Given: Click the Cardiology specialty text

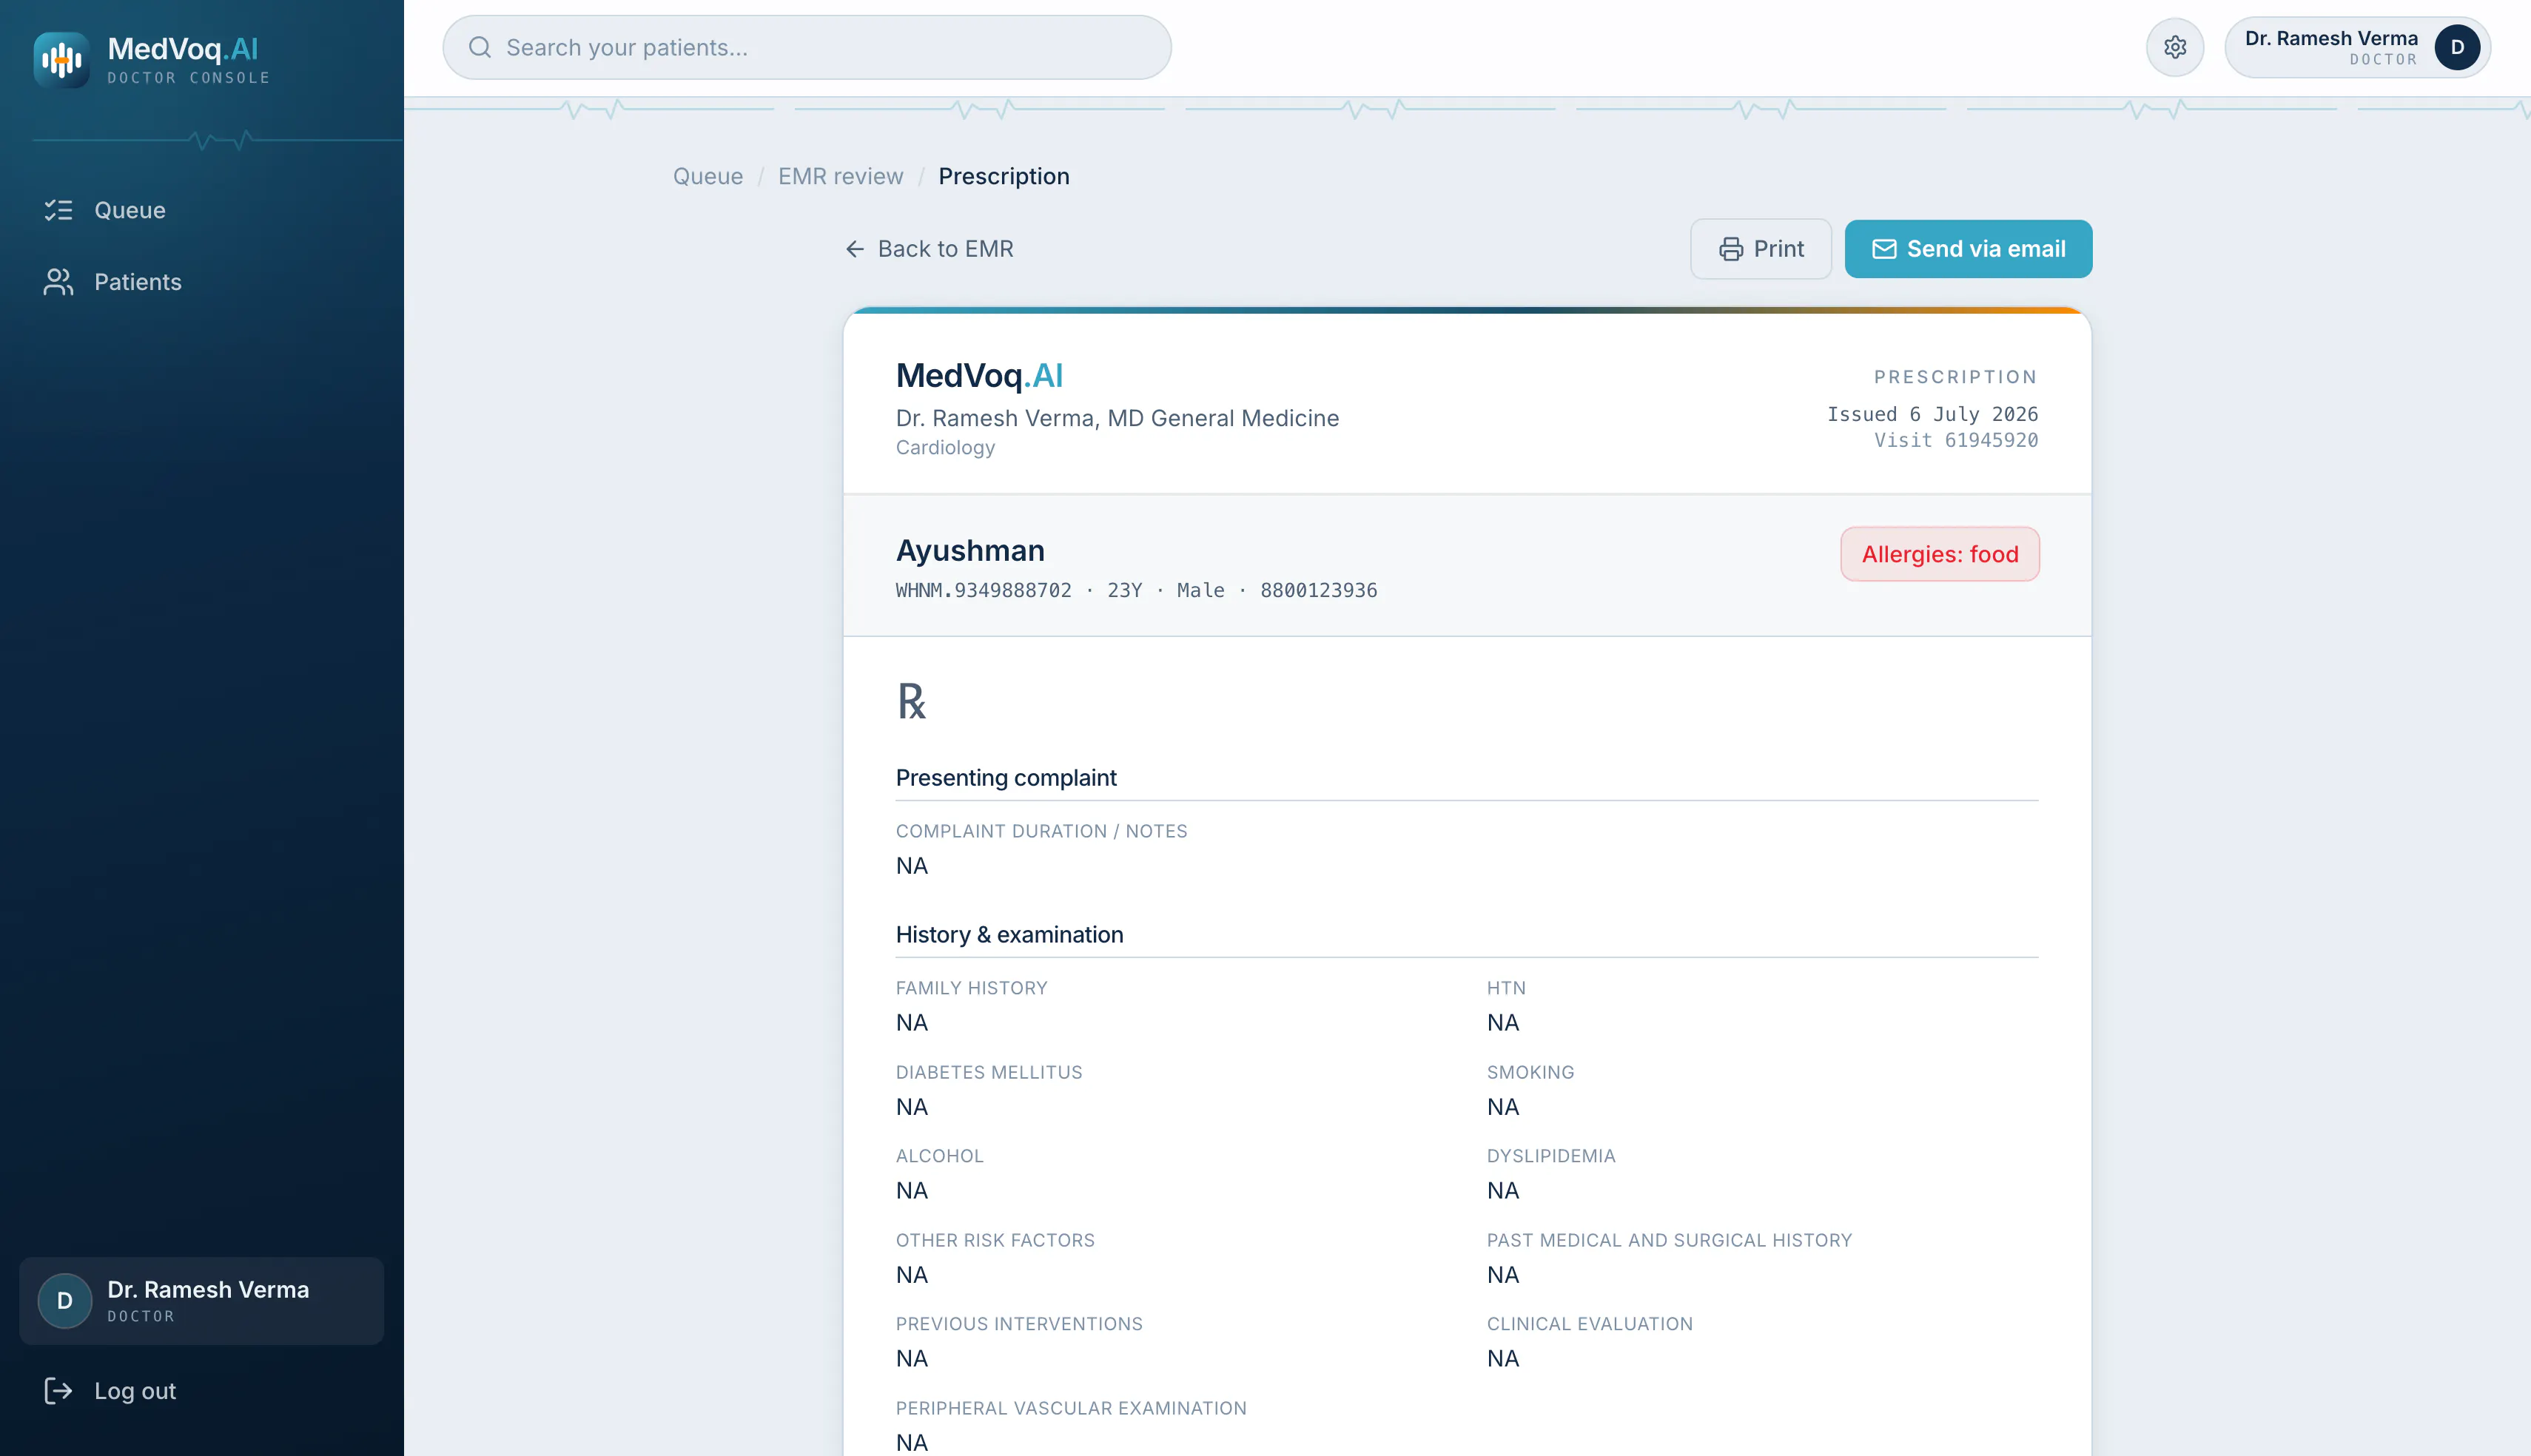Looking at the screenshot, I should [946, 448].
